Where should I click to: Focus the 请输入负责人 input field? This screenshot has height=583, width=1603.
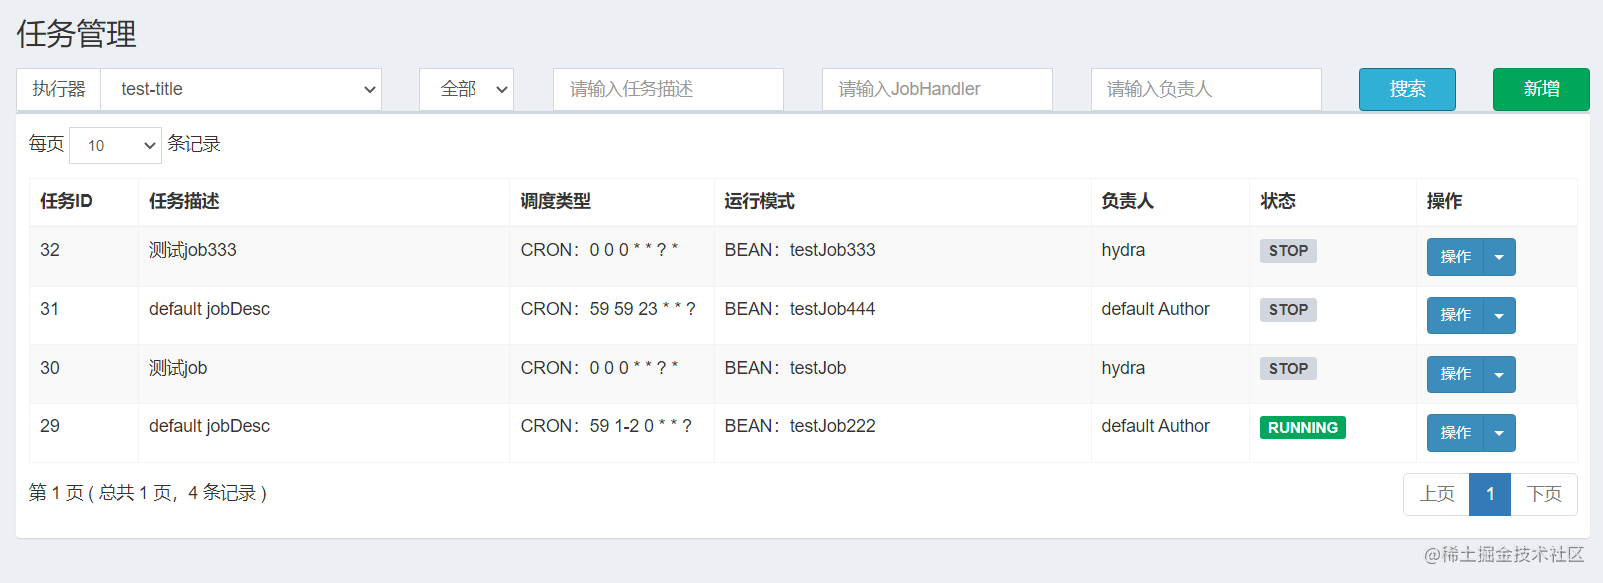pos(1206,89)
